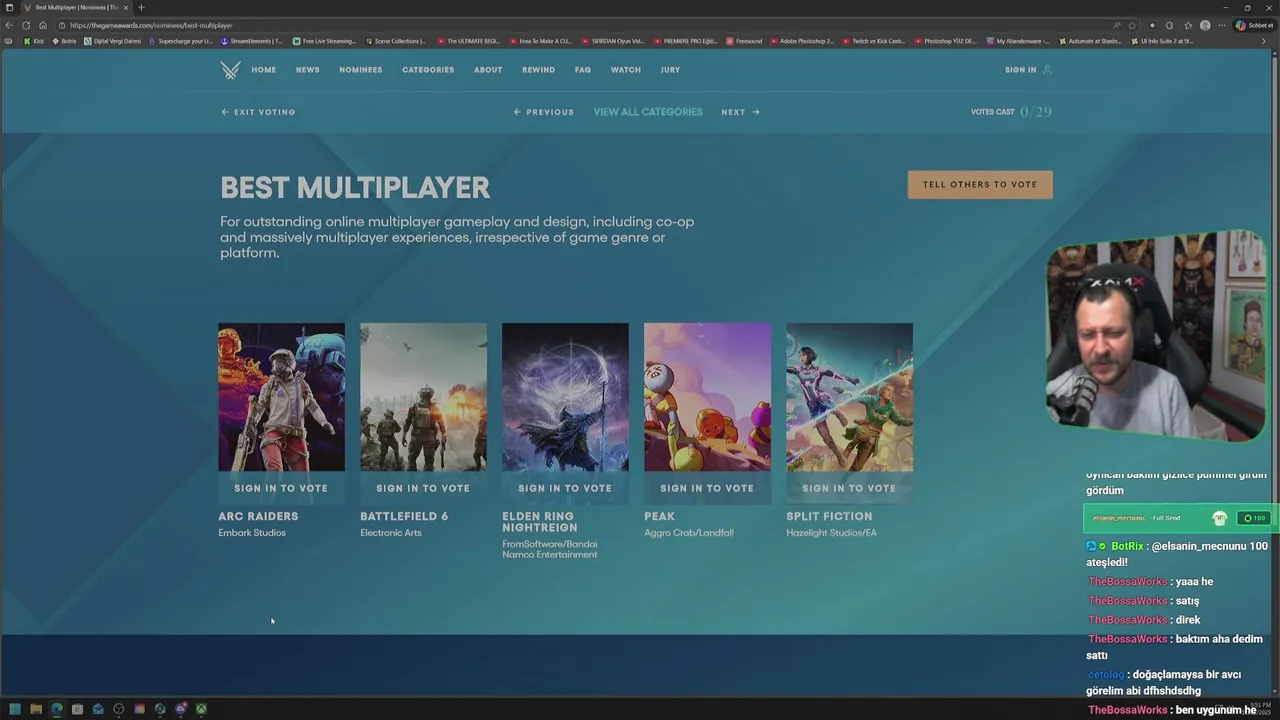Open the Kick bookmark
Screen dimensions: 1280x720
[x=34, y=41]
